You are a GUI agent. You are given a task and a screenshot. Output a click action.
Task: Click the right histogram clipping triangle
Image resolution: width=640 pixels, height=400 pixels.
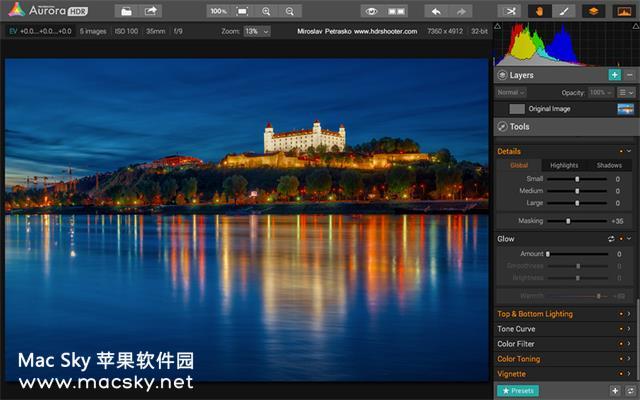coord(636,26)
